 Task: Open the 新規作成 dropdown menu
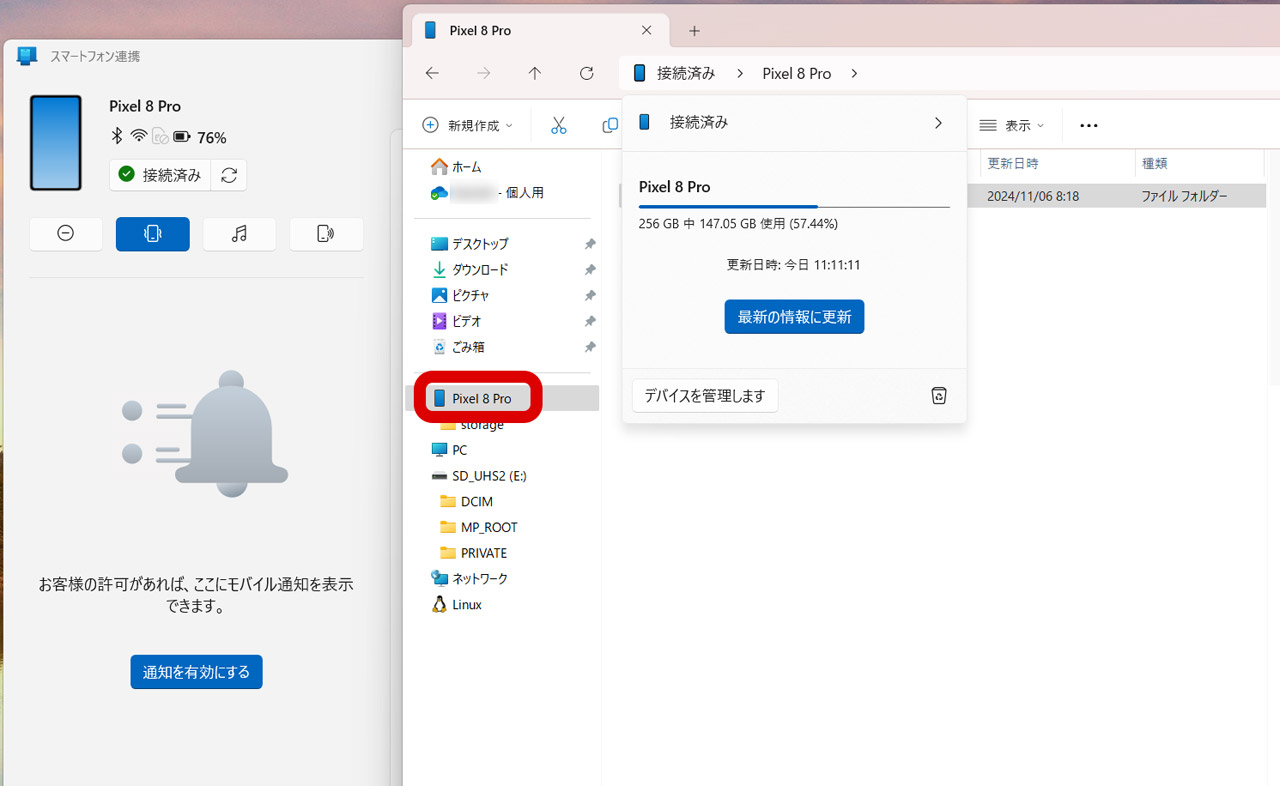pos(468,124)
